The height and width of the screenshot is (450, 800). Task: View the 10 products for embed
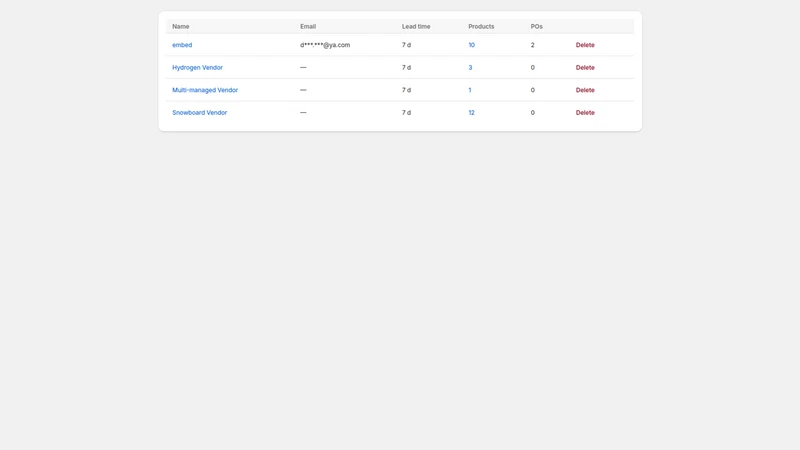pyautogui.click(x=471, y=45)
